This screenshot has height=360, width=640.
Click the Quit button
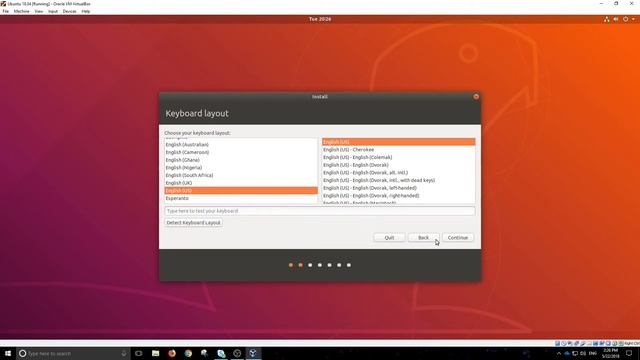click(389, 238)
